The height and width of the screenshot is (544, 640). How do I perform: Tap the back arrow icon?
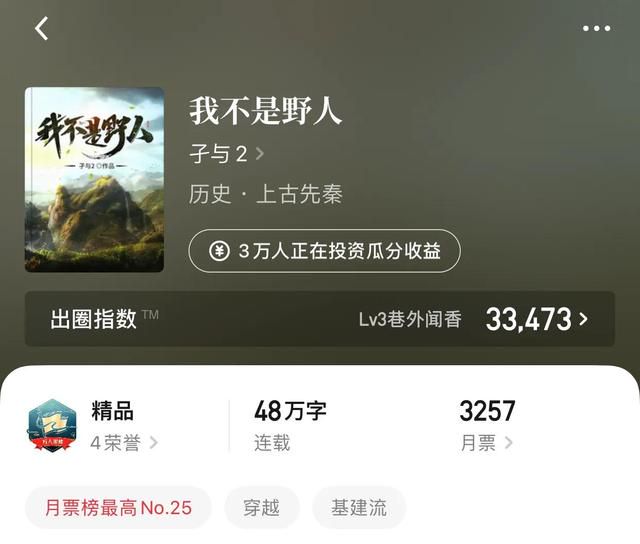(42, 28)
